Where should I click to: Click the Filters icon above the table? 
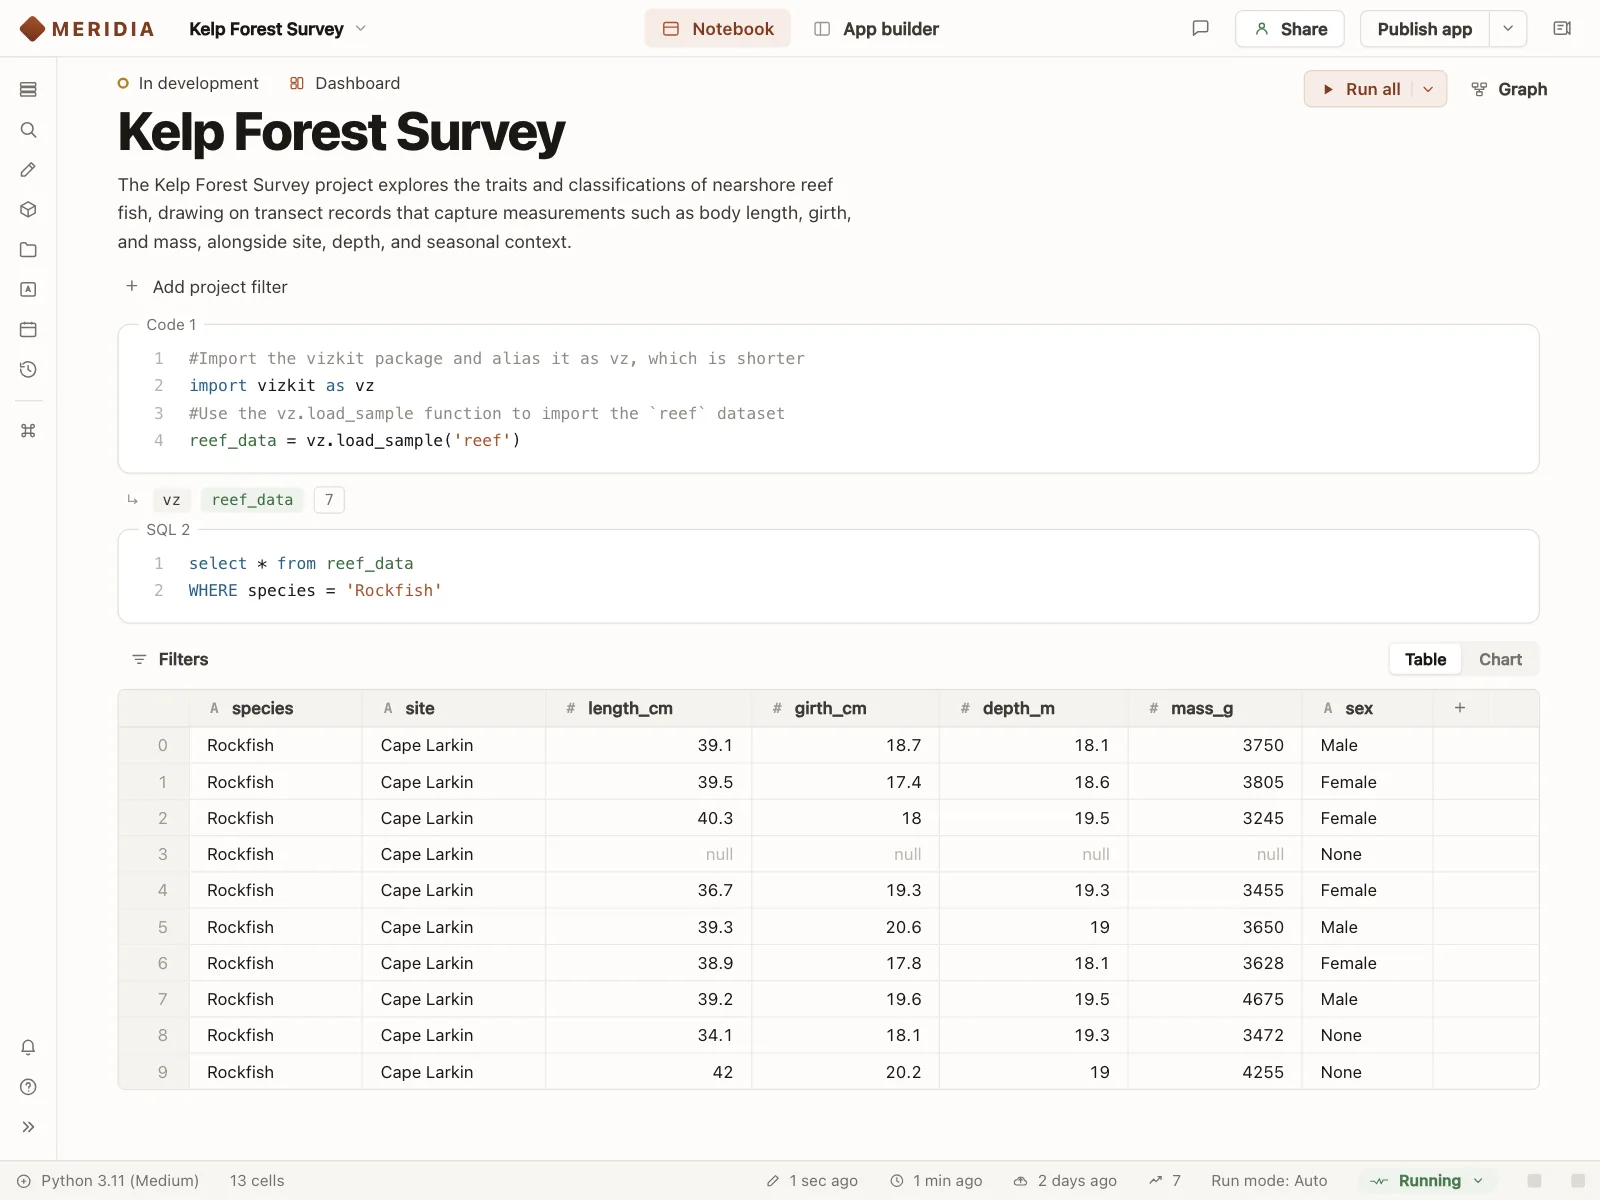coord(139,659)
